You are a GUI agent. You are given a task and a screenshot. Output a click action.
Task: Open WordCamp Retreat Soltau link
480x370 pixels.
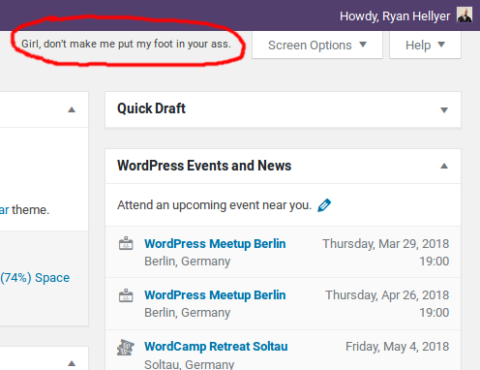(x=216, y=347)
